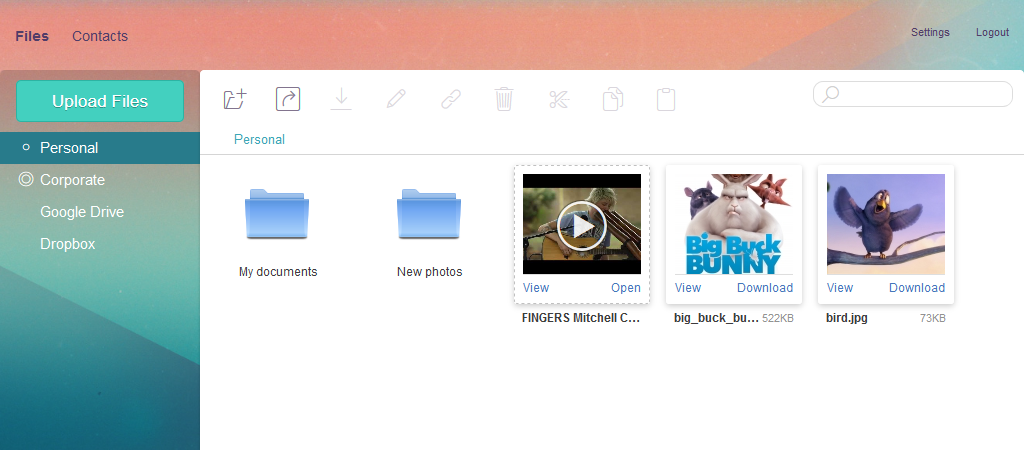Click inside the search field
1024x450 pixels.
pyautogui.click(x=920, y=94)
